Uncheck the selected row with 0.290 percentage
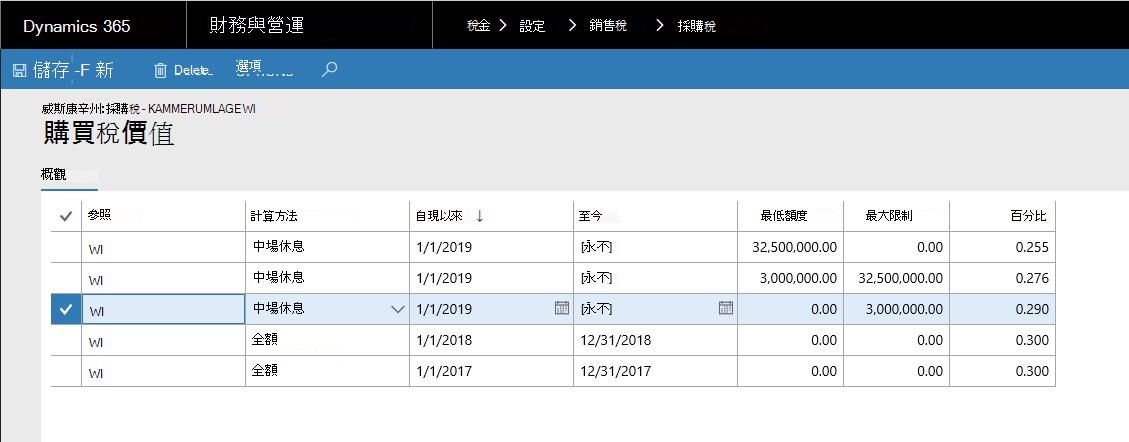The height and width of the screenshot is (442, 1129). pos(66,309)
